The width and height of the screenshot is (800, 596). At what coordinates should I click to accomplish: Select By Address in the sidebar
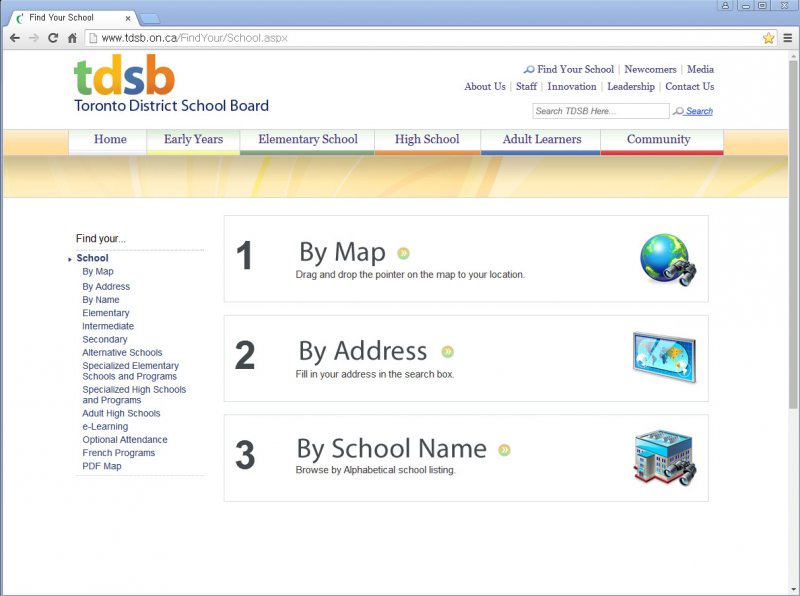[106, 287]
